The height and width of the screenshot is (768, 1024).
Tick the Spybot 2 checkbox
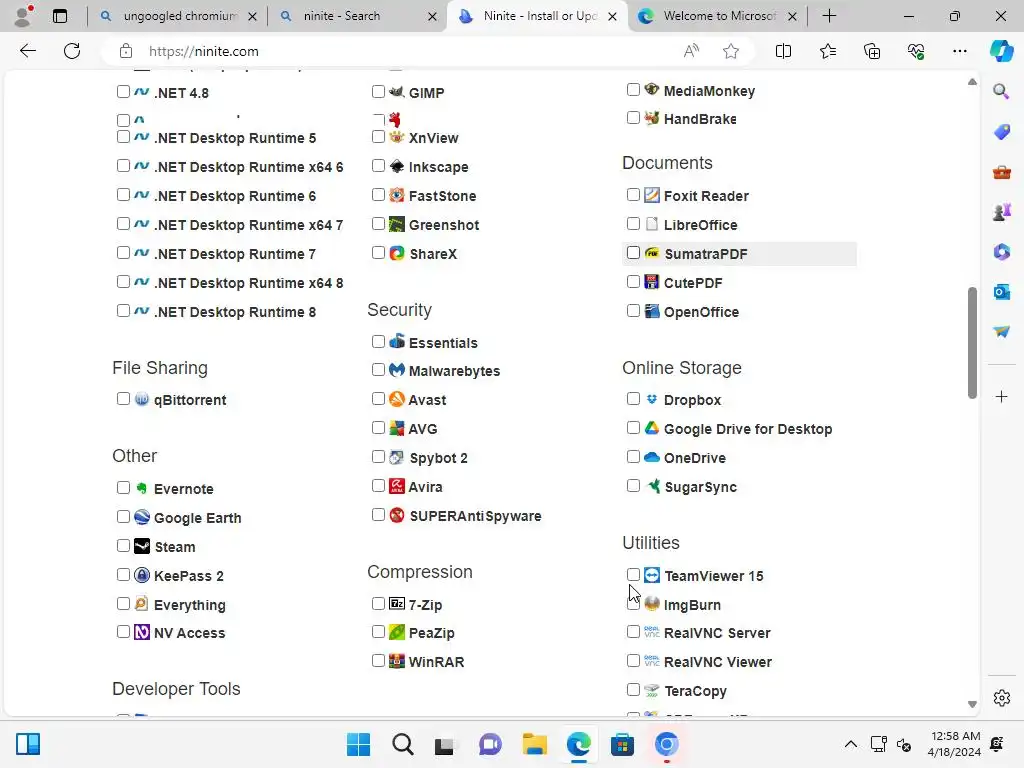378,456
